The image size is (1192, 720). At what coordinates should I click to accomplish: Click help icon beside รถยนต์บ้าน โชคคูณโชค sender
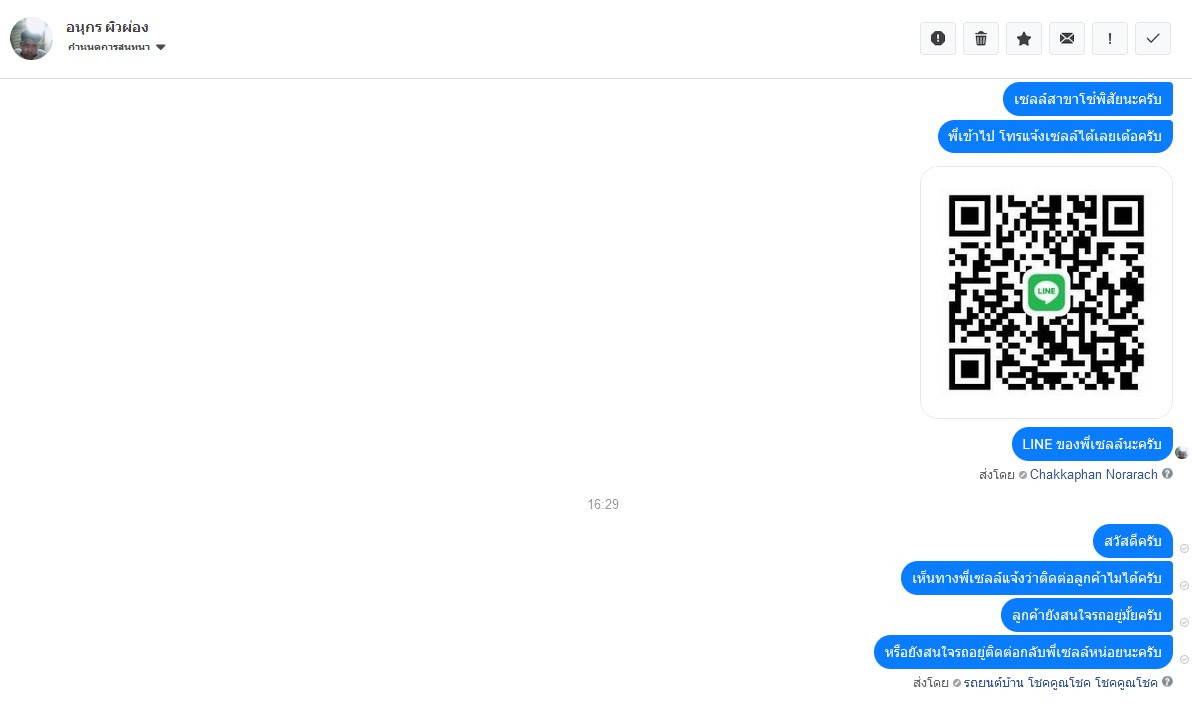pyautogui.click(x=1167, y=682)
